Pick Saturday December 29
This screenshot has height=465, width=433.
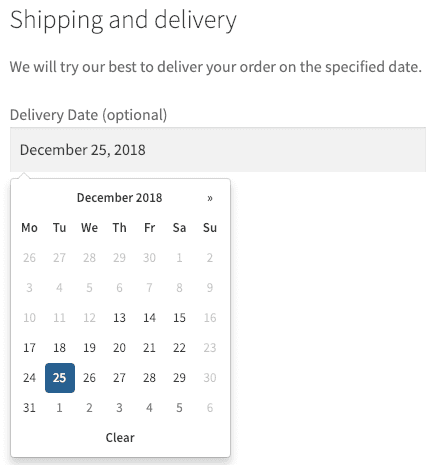click(x=179, y=378)
